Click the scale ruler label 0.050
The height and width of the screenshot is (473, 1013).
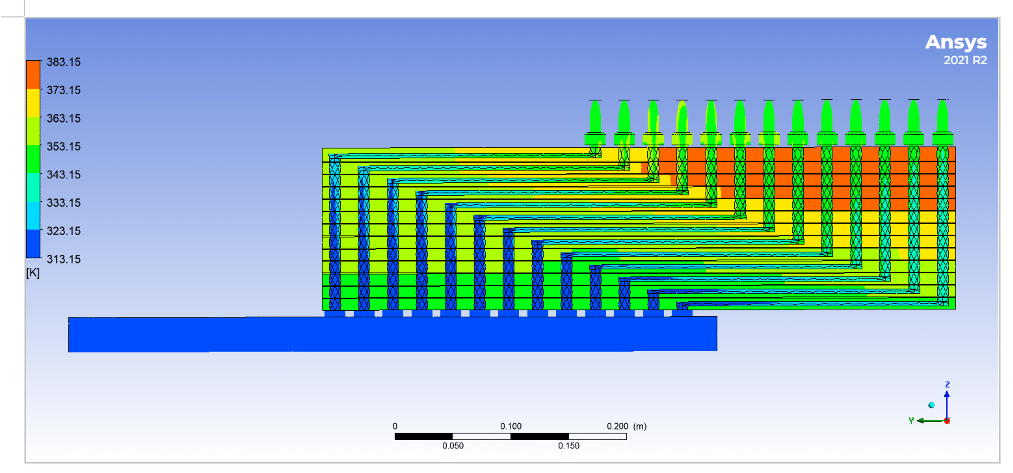pyautogui.click(x=453, y=447)
